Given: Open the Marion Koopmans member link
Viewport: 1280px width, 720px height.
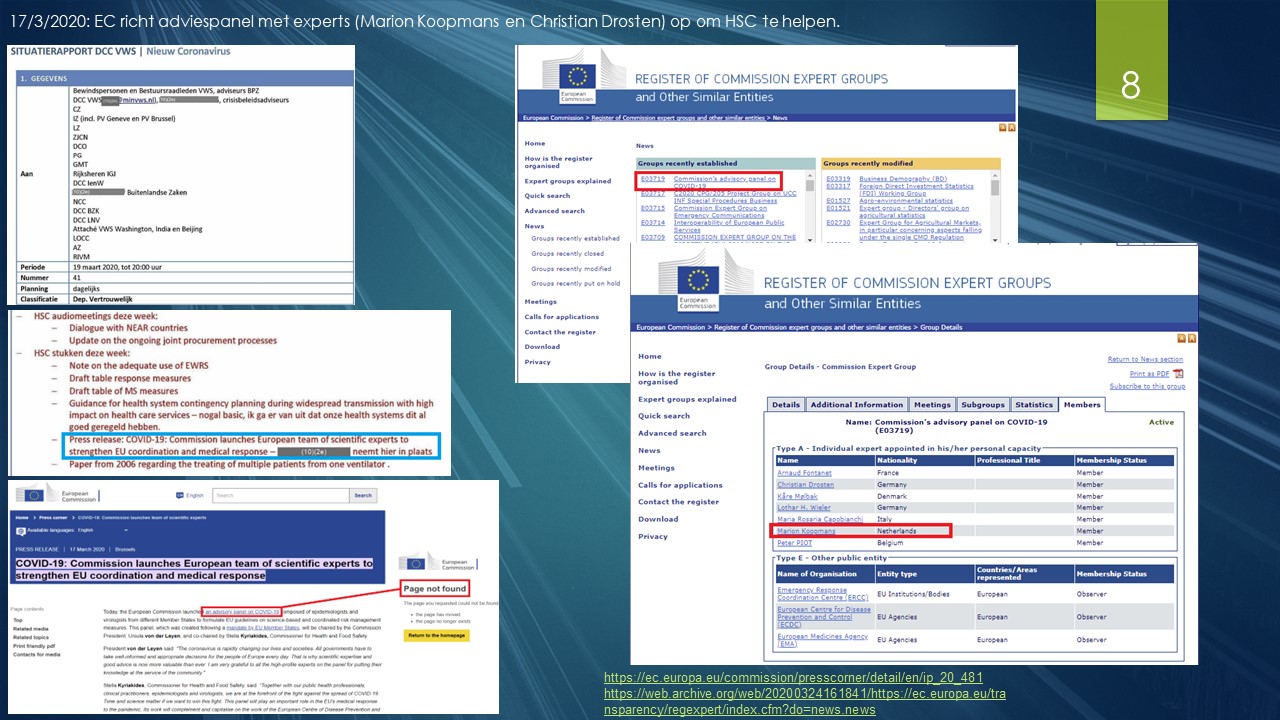Looking at the screenshot, I should coord(806,531).
